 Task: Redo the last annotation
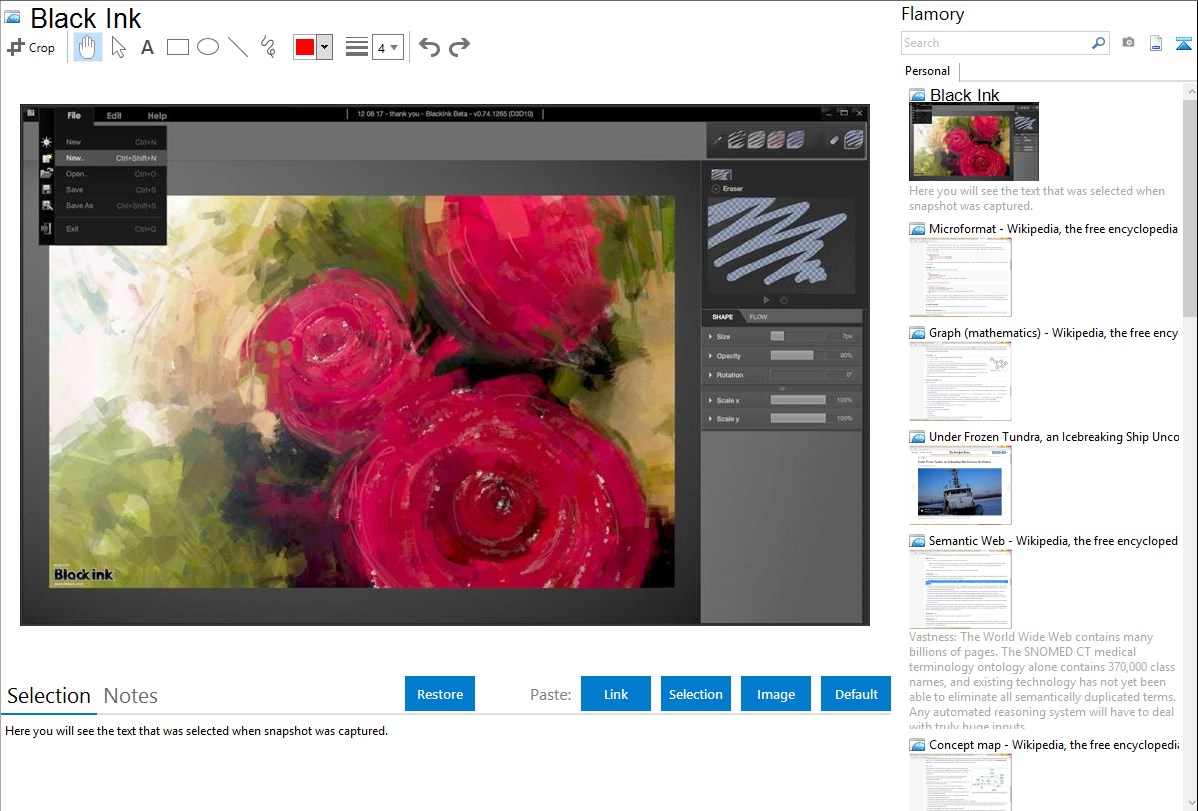[459, 47]
